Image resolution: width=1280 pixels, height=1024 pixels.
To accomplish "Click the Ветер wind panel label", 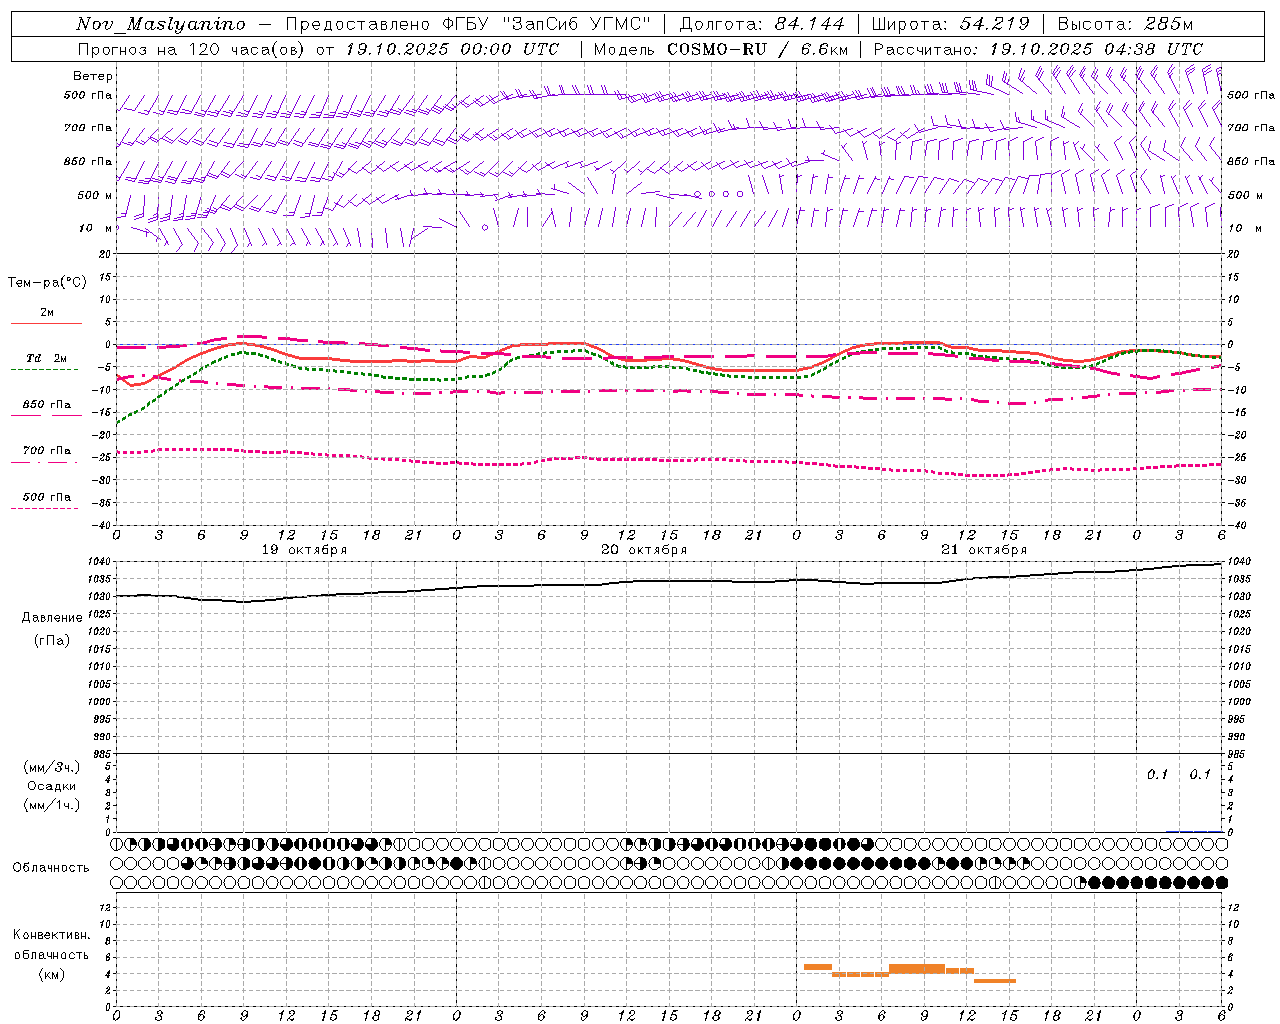I will (x=93, y=76).
